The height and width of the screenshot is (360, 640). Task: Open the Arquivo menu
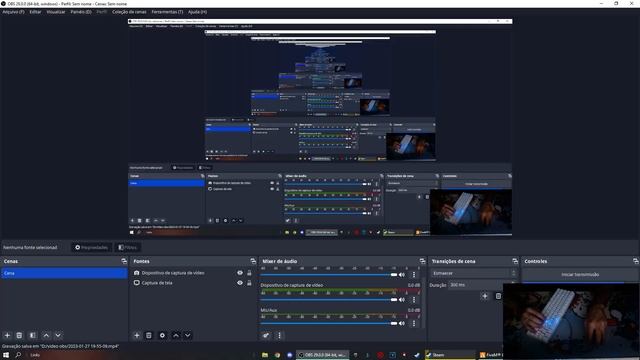tap(13, 12)
